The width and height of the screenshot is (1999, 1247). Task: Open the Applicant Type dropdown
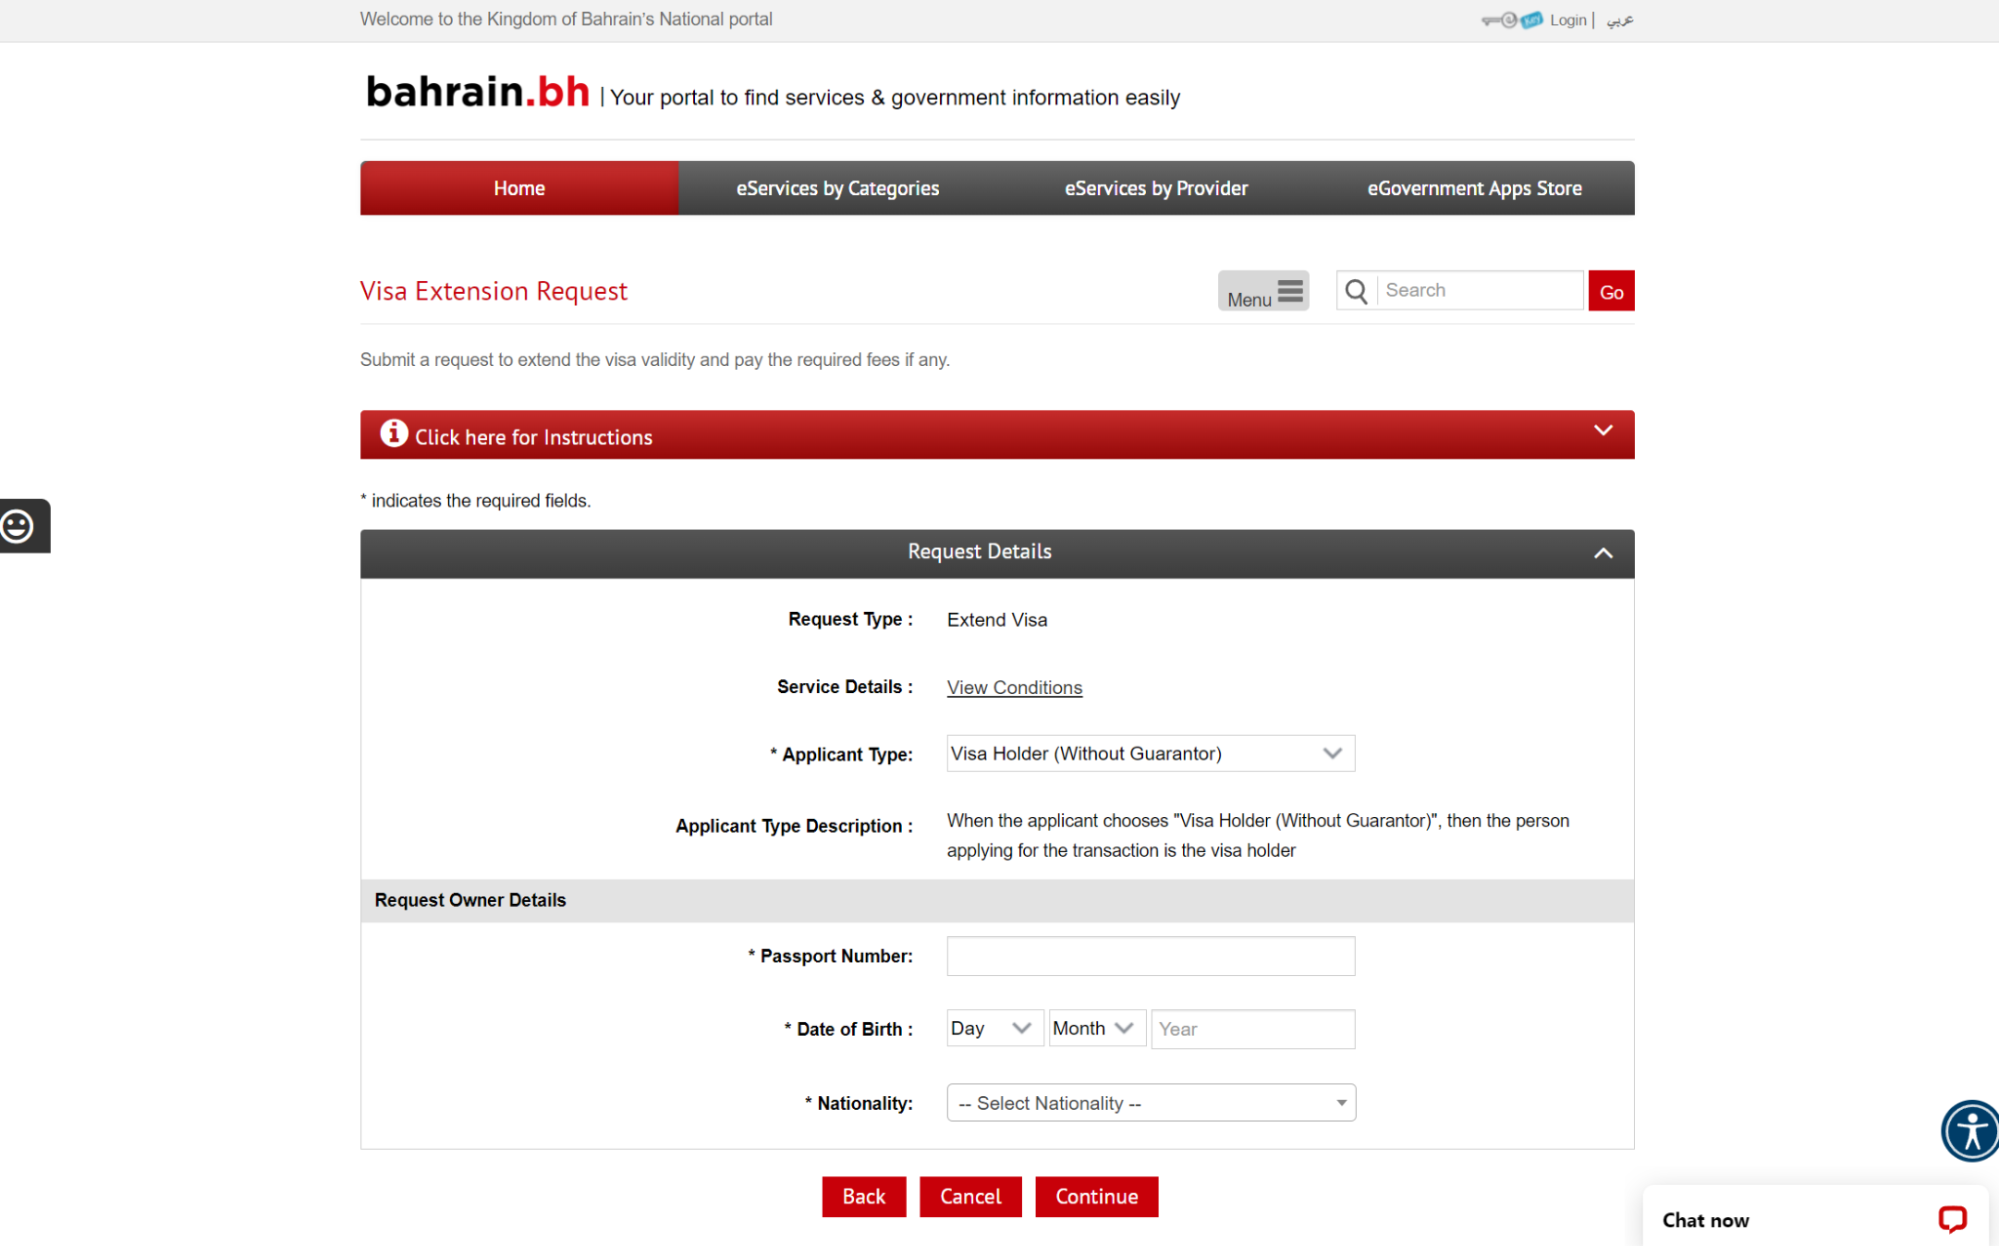click(x=1149, y=753)
